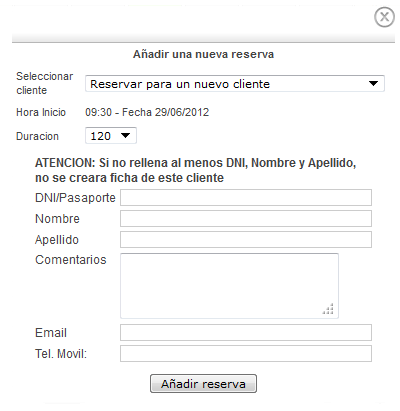Click the '09:30 - Fecha 29/06/2012' text

pyautogui.click(x=147, y=112)
